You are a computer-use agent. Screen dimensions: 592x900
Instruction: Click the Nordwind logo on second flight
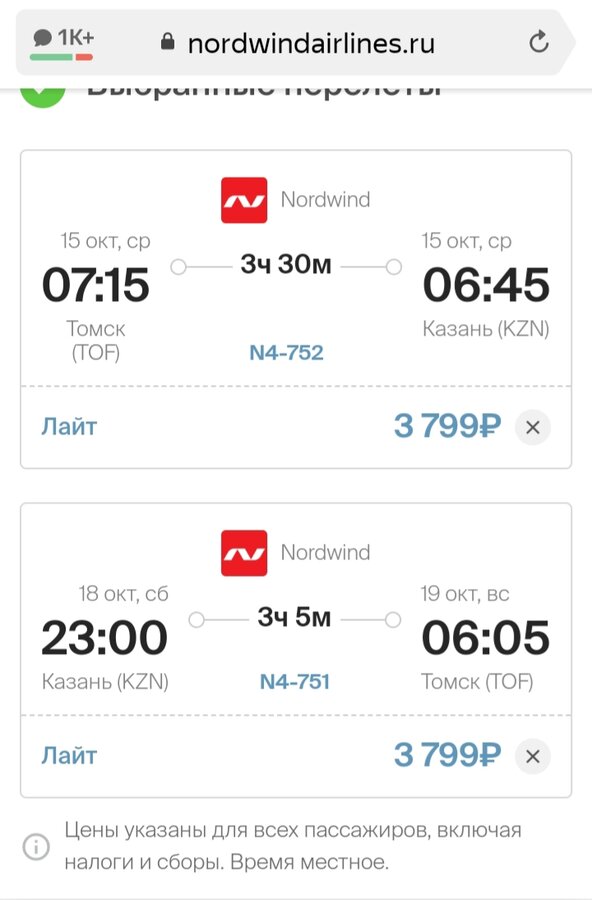244,553
